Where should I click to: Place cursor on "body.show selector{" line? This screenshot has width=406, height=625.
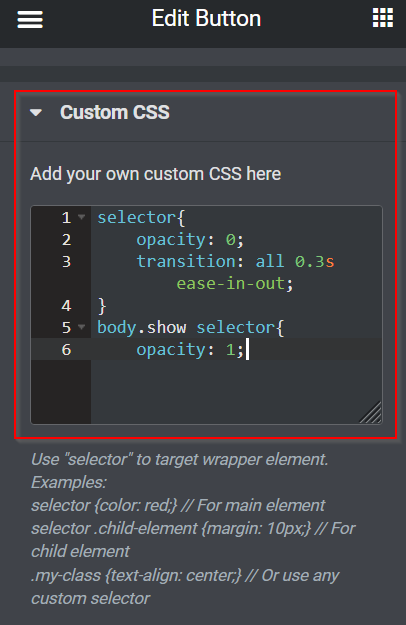190,328
